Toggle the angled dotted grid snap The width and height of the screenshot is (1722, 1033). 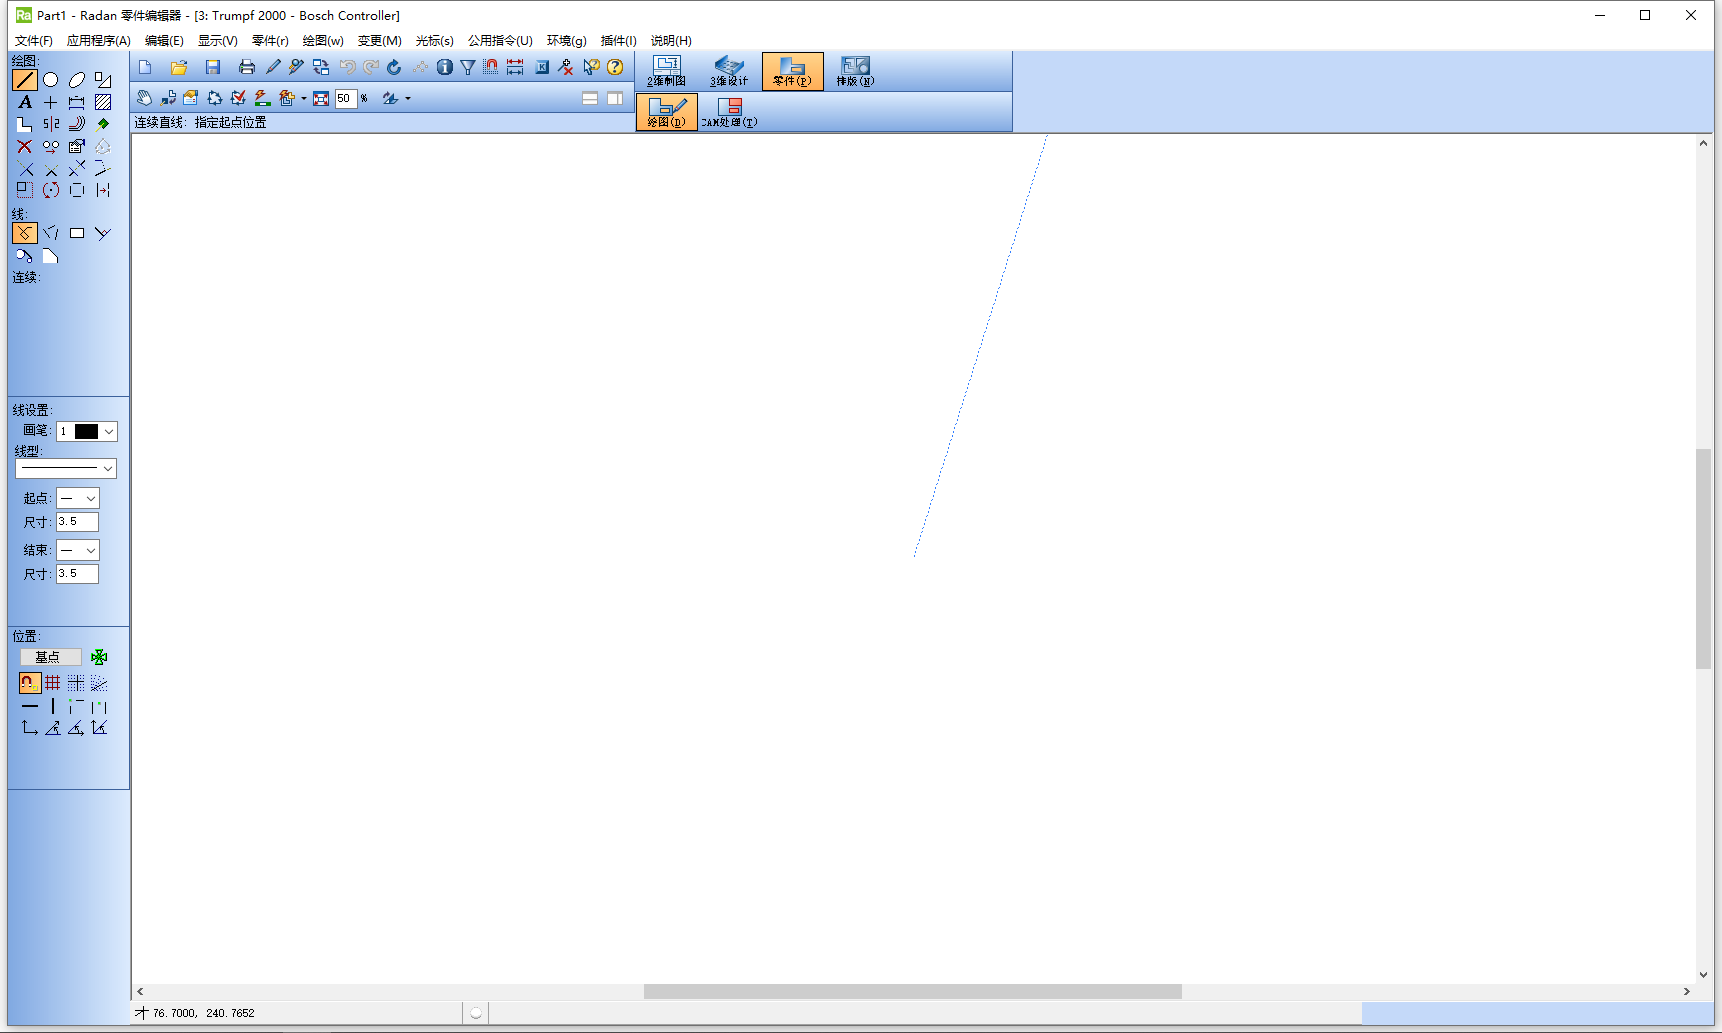coord(99,683)
